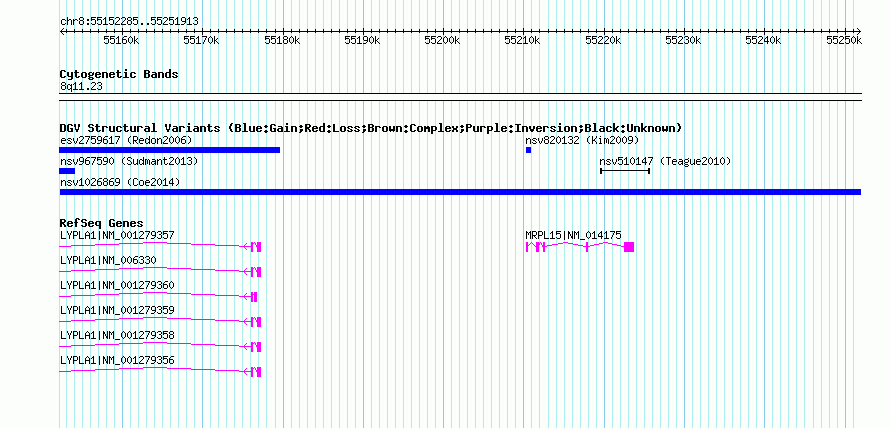Select the LYPLA1 NM_001279359 gene glyph

[x=160, y=321]
